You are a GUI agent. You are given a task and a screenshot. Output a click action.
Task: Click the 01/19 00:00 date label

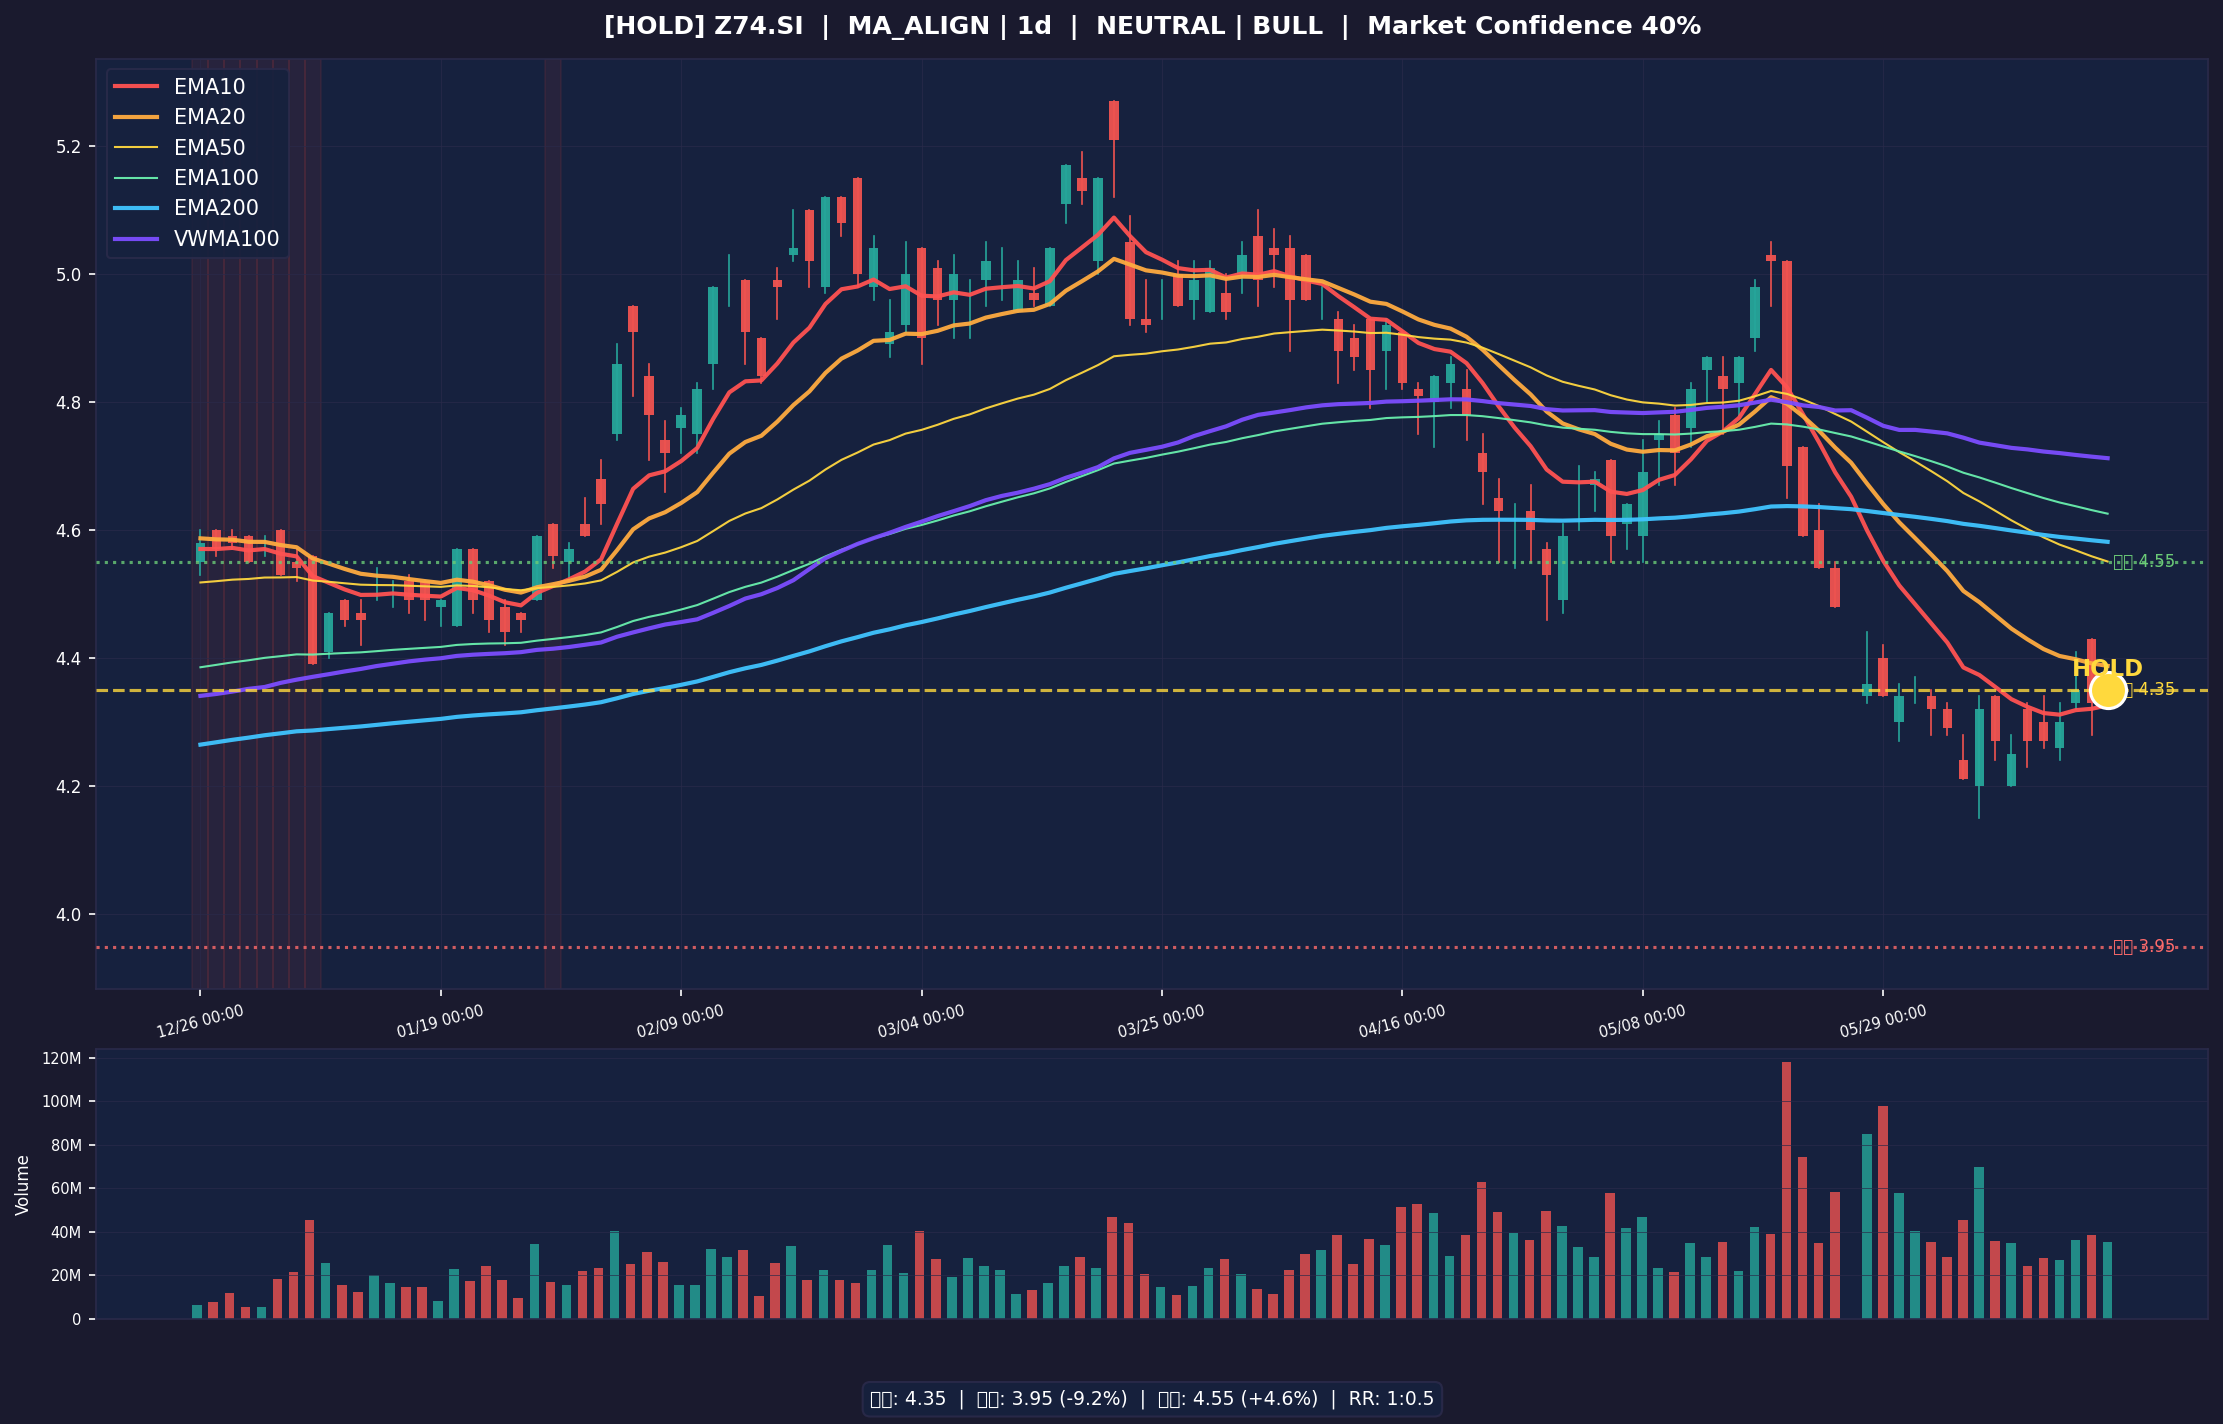pos(440,1022)
